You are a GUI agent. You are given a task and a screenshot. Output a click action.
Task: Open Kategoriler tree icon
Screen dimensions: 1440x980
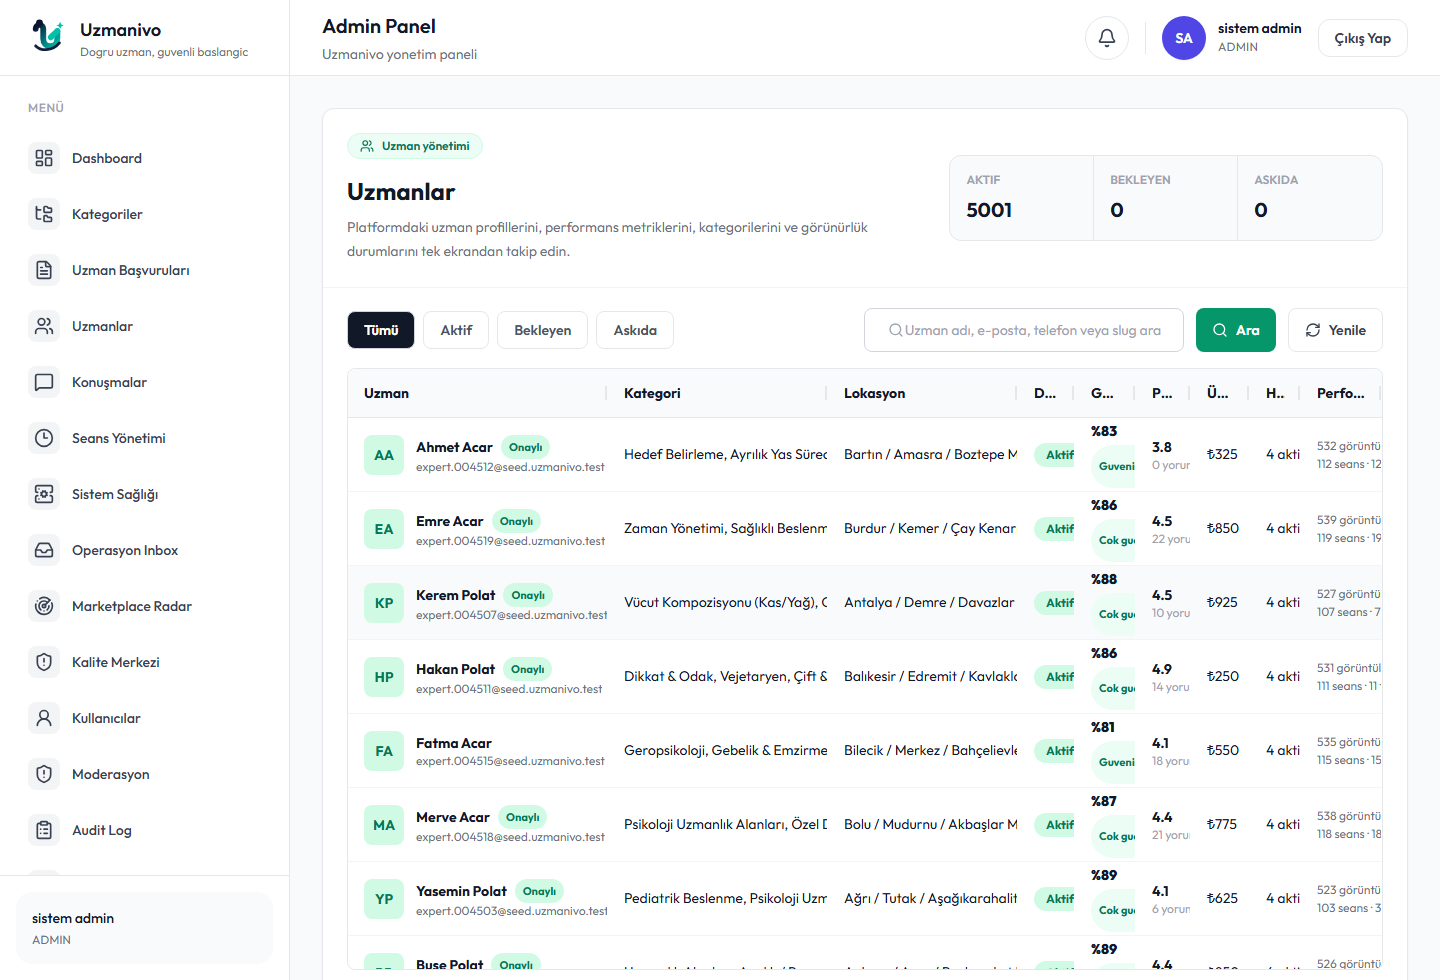44,214
